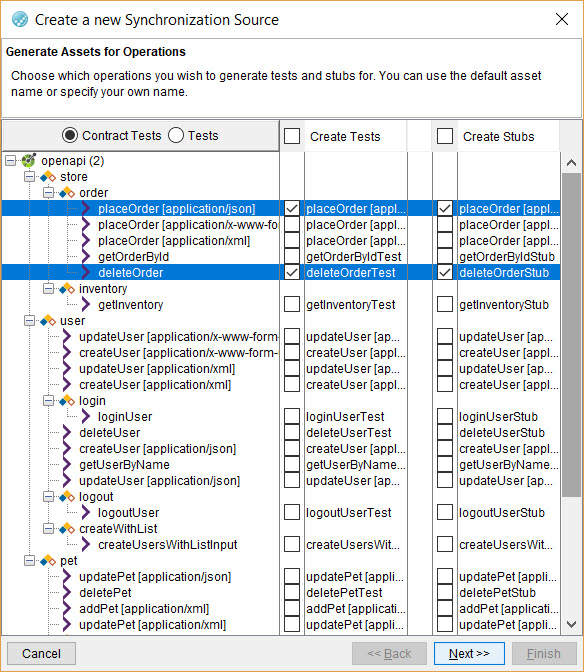Collapse the createWithList tree node
The height and width of the screenshot is (672, 584).
[49, 529]
